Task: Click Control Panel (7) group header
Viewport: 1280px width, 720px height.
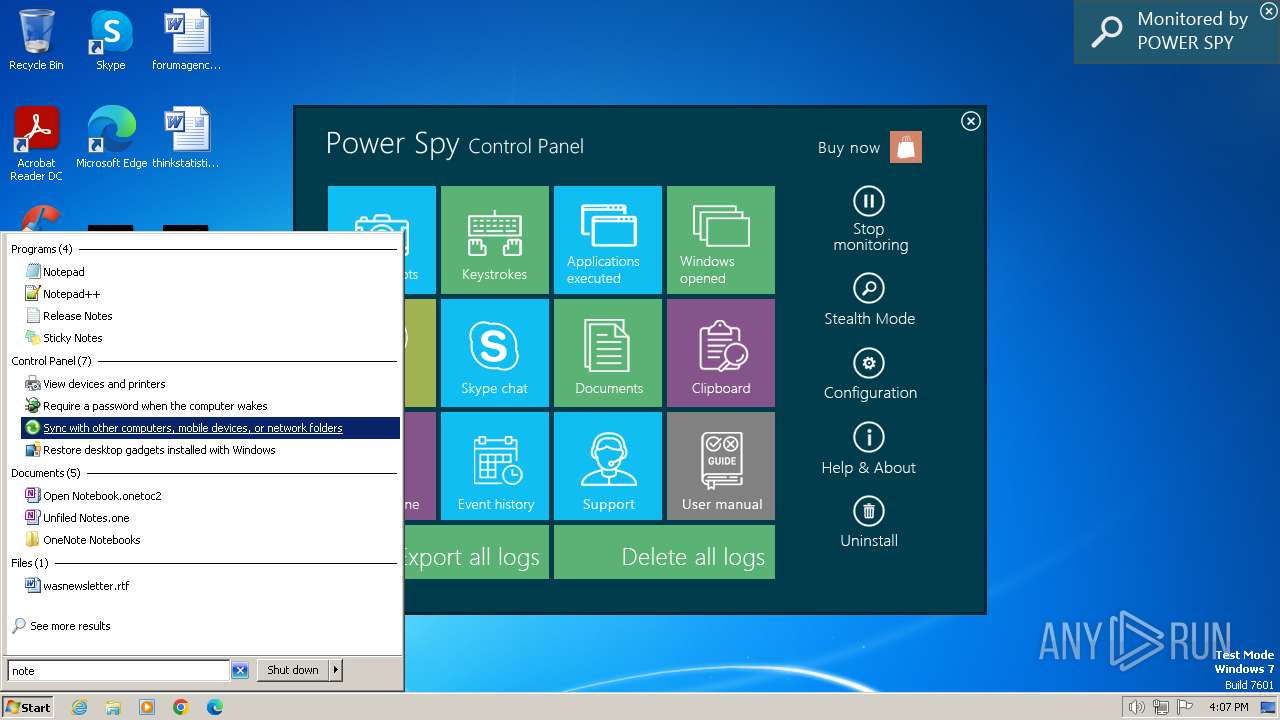Action: [51, 361]
